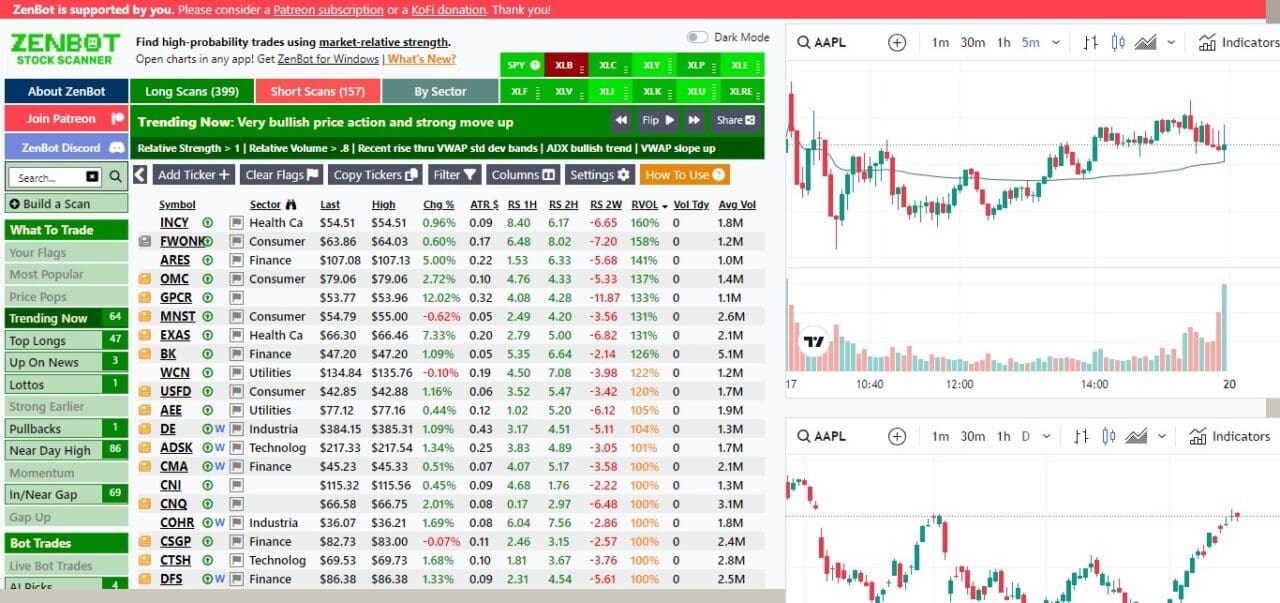Toggle the XLE sector button
The height and width of the screenshot is (603, 1280).
[x=742, y=65]
